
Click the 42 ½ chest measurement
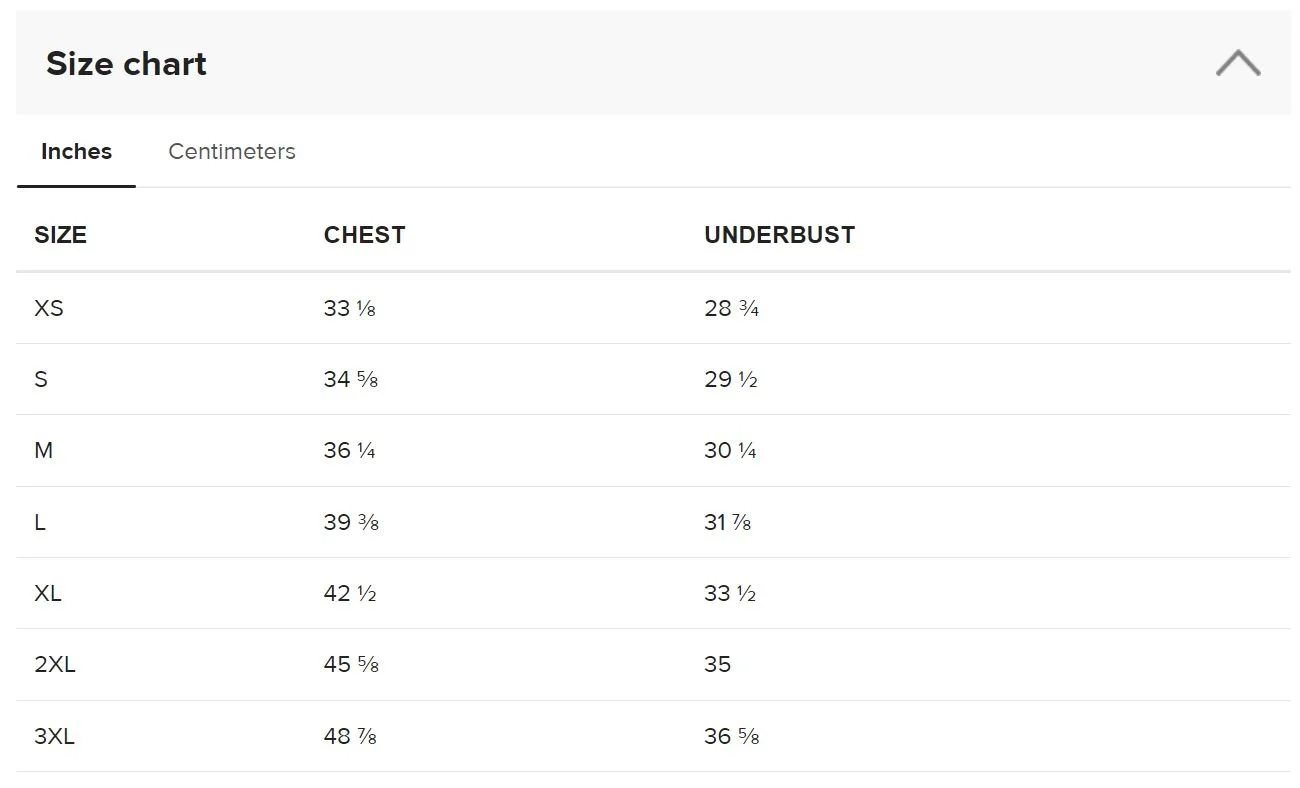(x=350, y=593)
